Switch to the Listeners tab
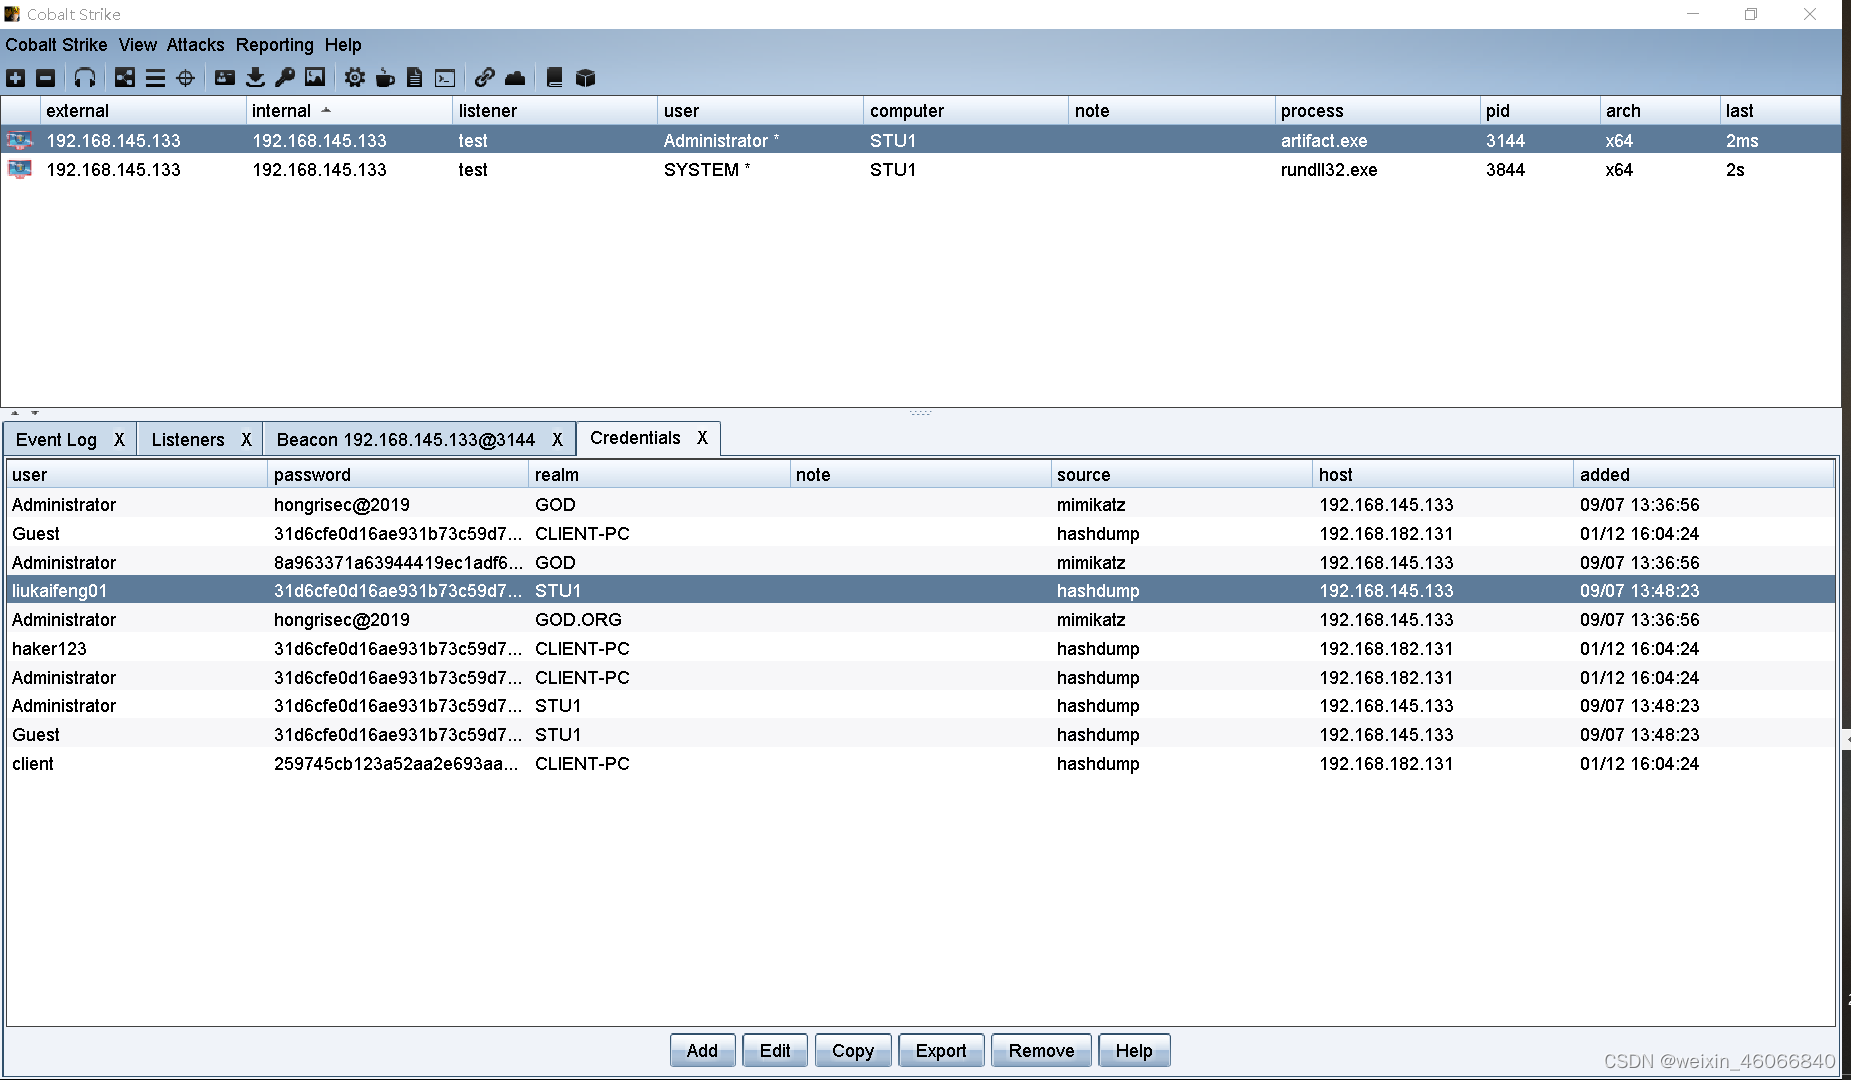 [188, 440]
